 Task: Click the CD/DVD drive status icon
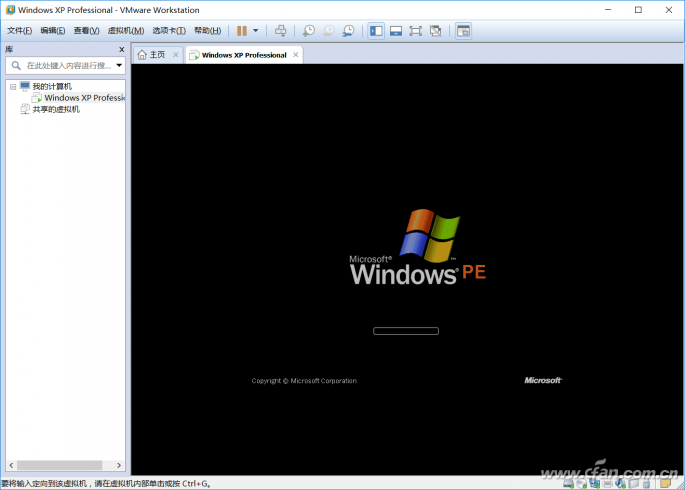pyautogui.click(x=581, y=483)
